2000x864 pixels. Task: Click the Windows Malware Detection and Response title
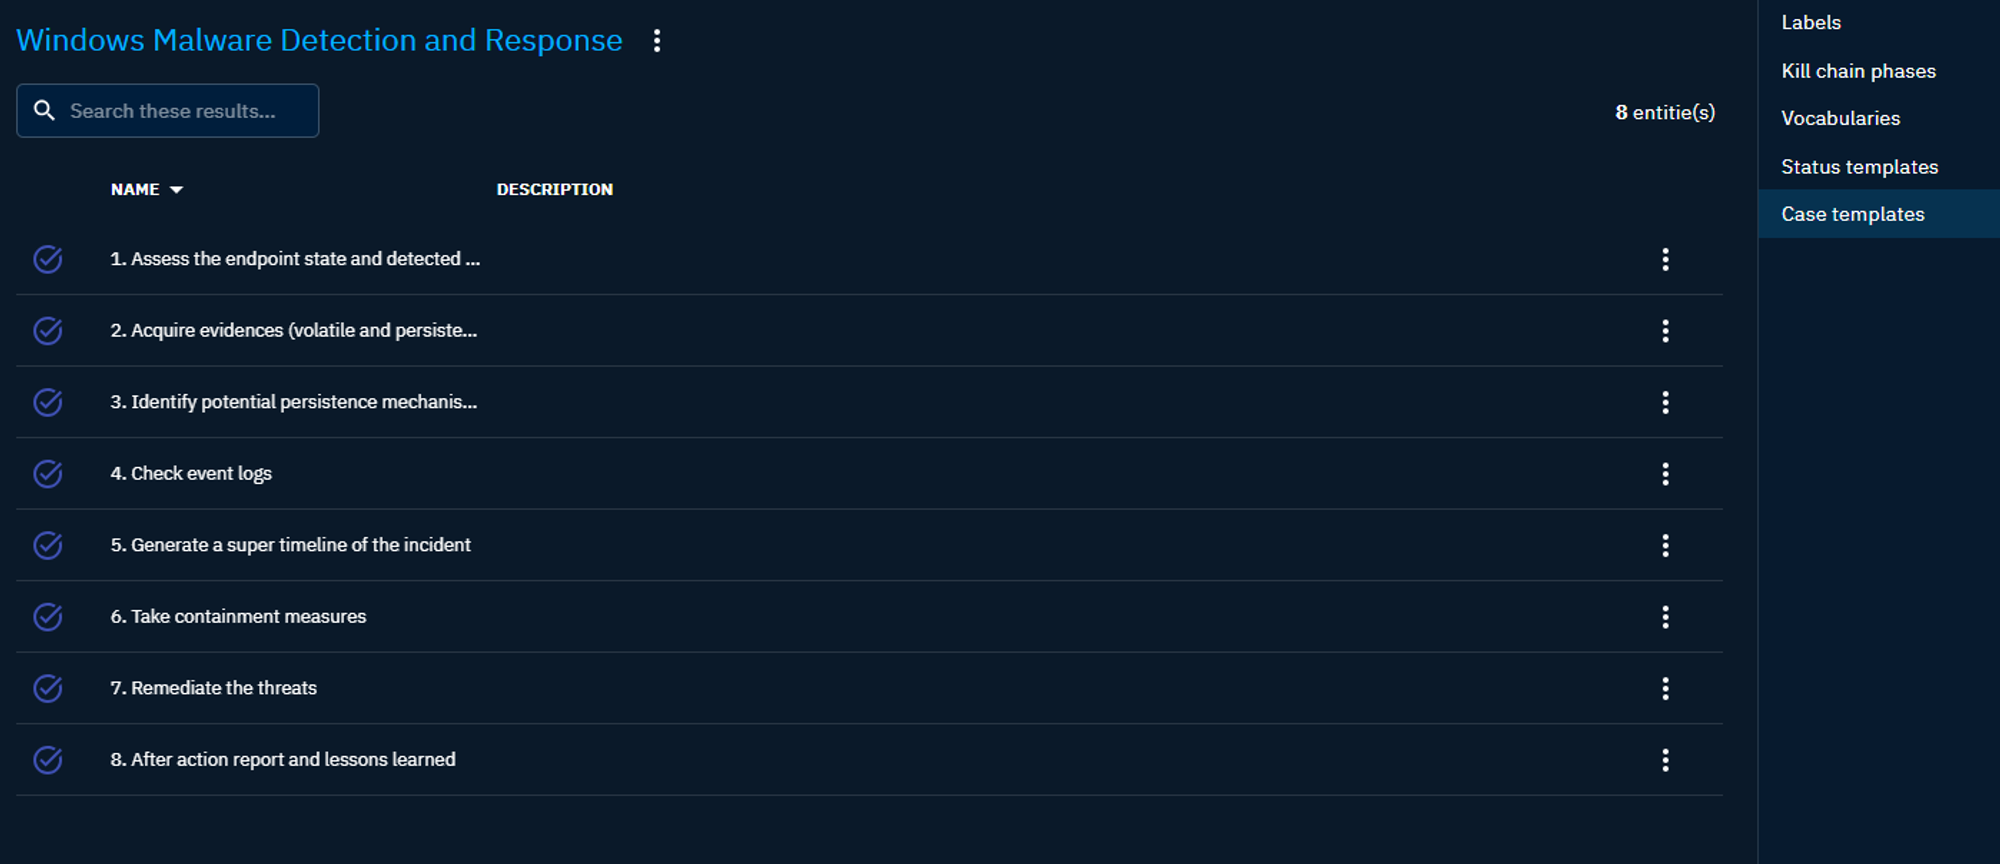click(319, 40)
